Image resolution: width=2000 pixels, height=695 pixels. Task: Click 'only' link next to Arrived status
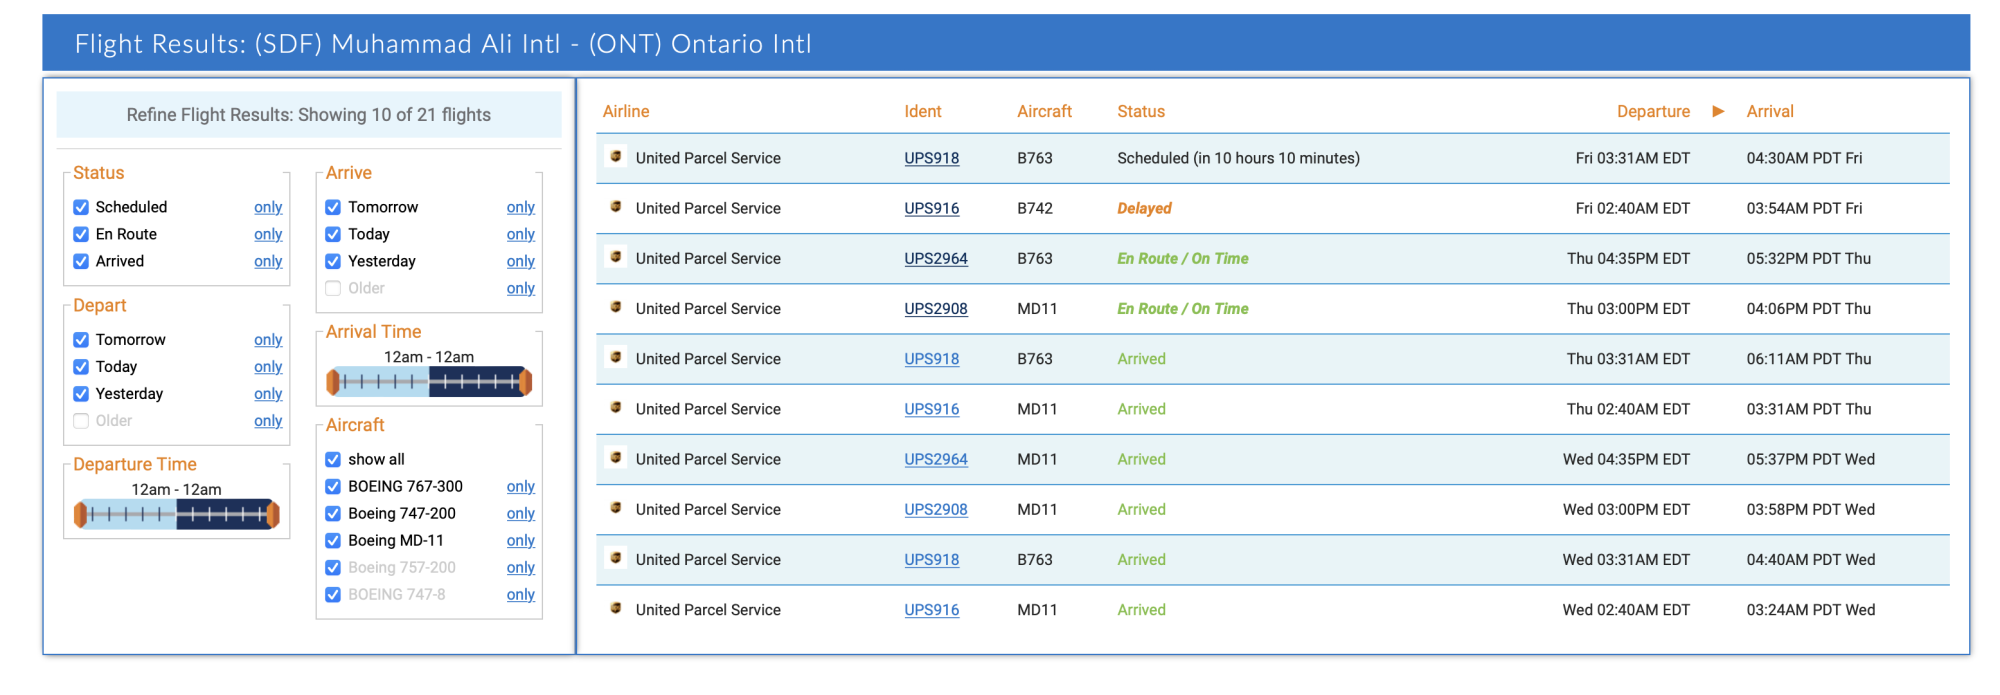coord(268,261)
